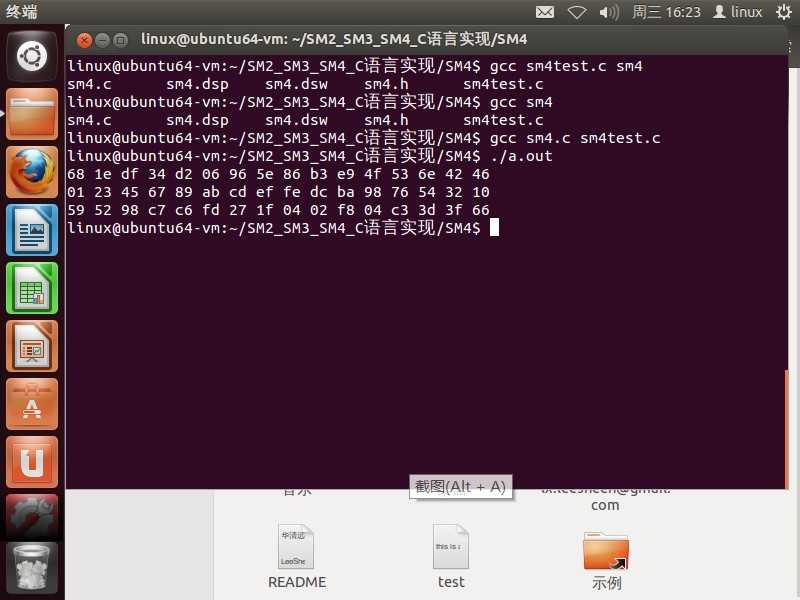Open the clock showing 16:23
Image resolution: width=800 pixels, height=600 pixels.
pyautogui.click(x=666, y=12)
